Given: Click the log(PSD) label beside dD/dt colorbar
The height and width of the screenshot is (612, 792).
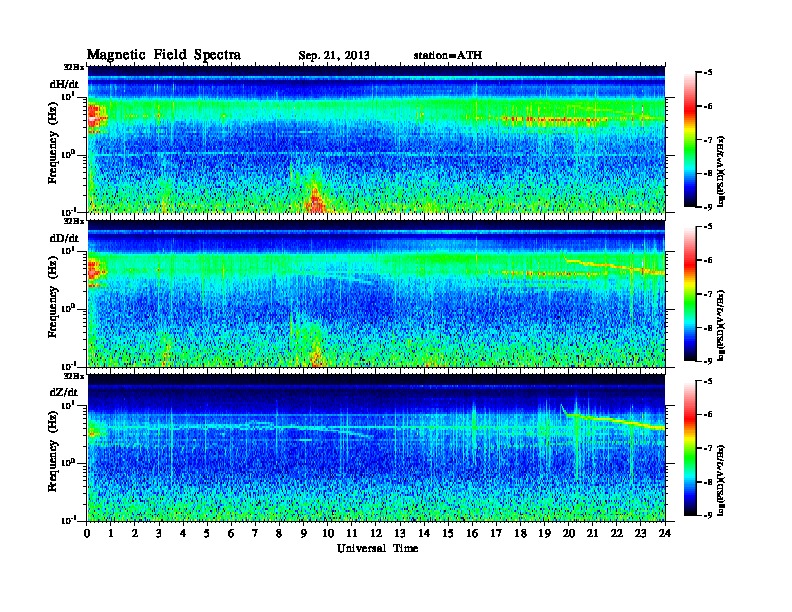Looking at the screenshot, I should pyautogui.click(x=721, y=326).
